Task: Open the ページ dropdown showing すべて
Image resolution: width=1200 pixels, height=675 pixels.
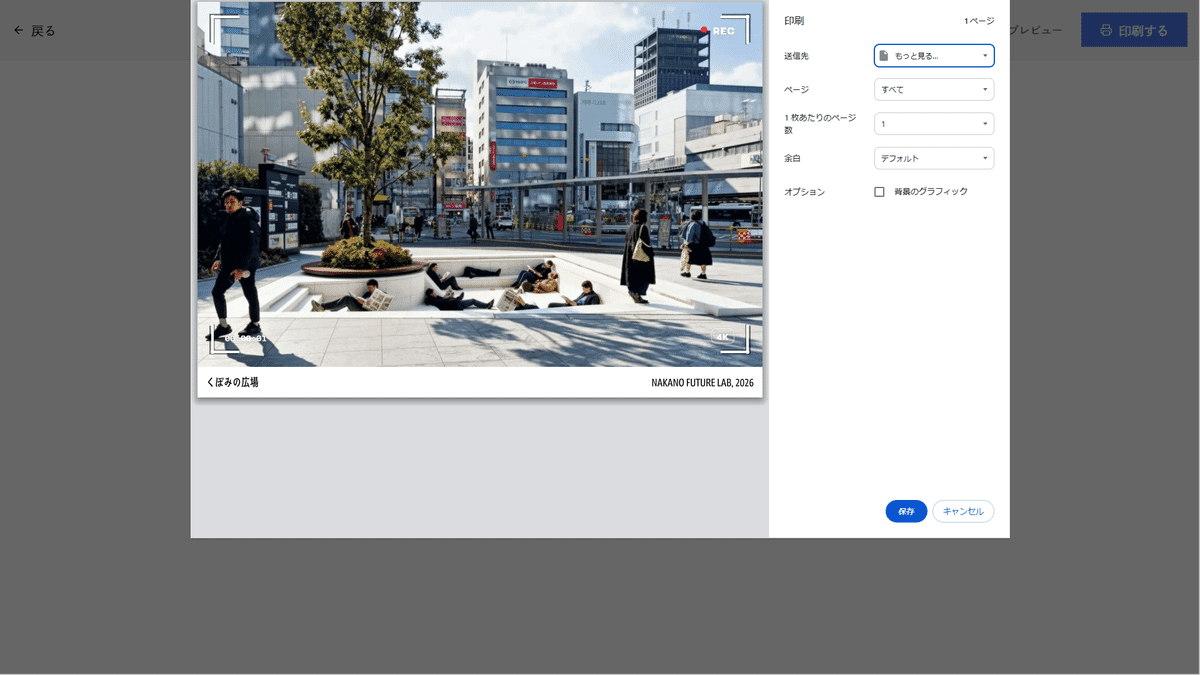Action: point(934,90)
